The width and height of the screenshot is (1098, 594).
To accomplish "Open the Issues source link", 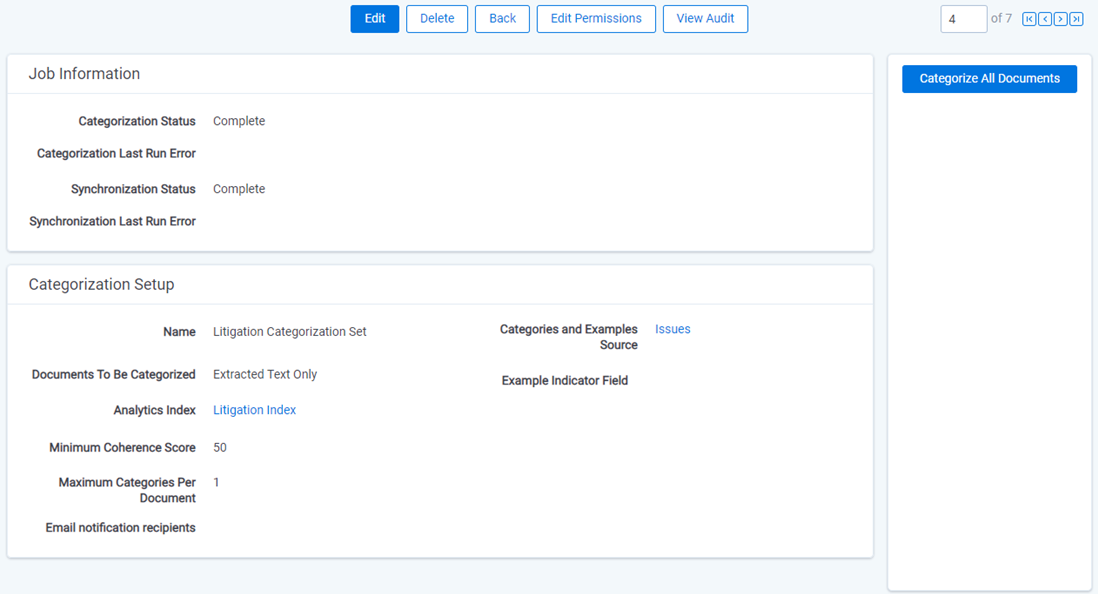I will pyautogui.click(x=672, y=329).
